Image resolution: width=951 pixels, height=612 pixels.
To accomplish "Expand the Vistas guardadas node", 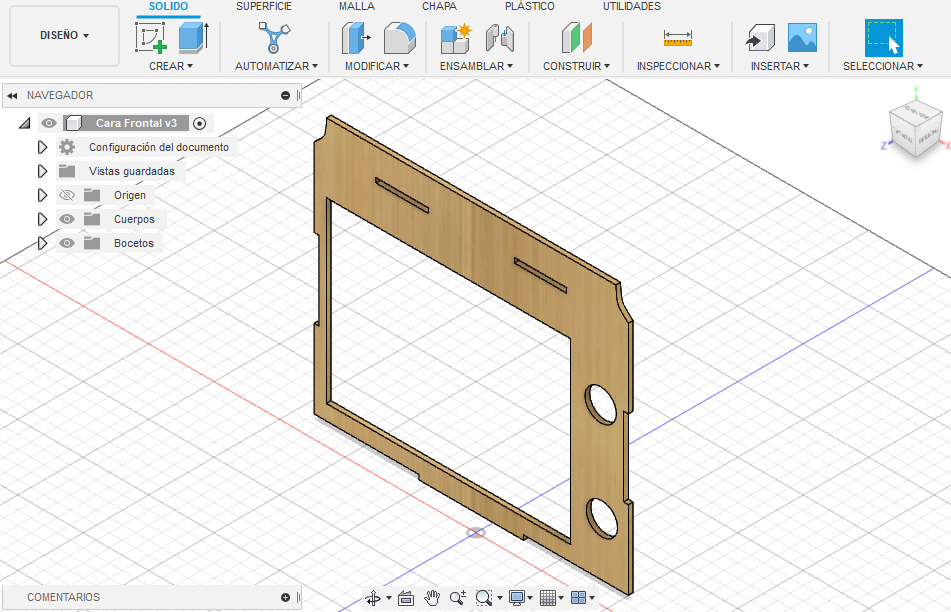I will 42,171.
